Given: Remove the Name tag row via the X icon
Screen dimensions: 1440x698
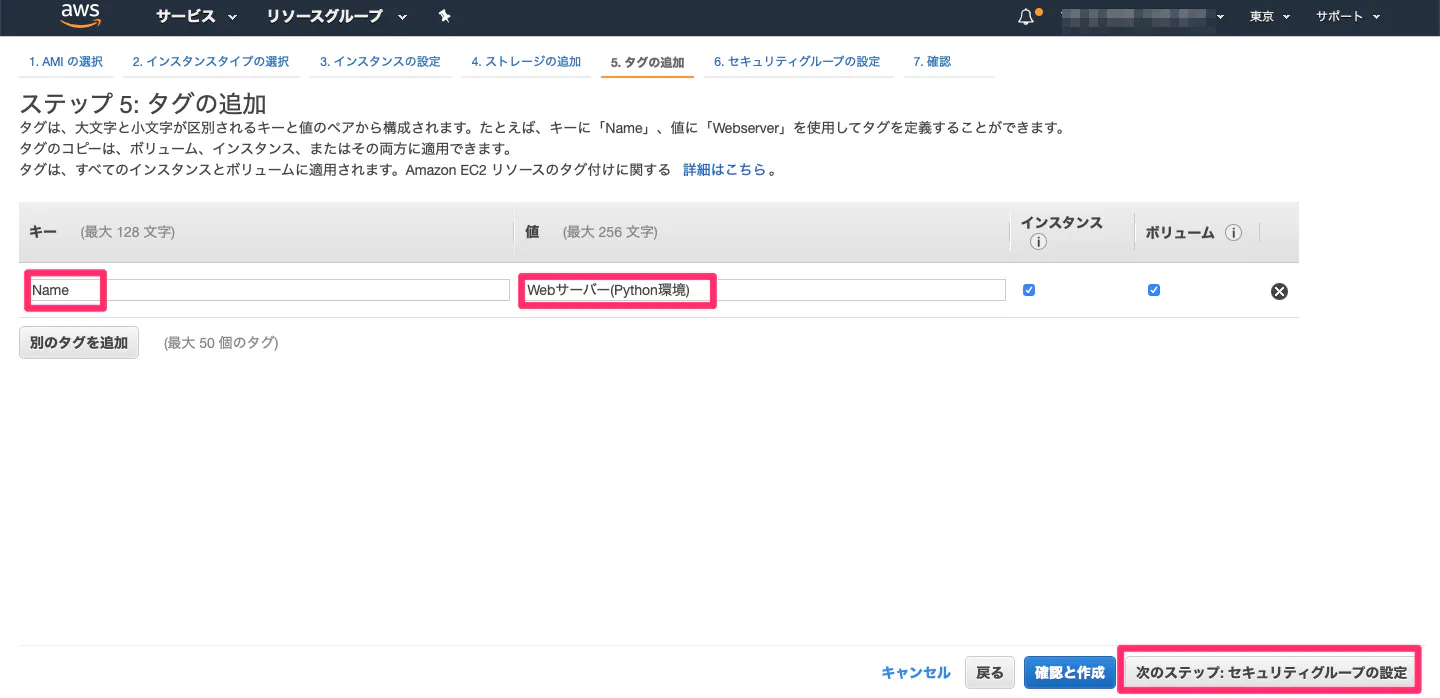Looking at the screenshot, I should 1279,291.
